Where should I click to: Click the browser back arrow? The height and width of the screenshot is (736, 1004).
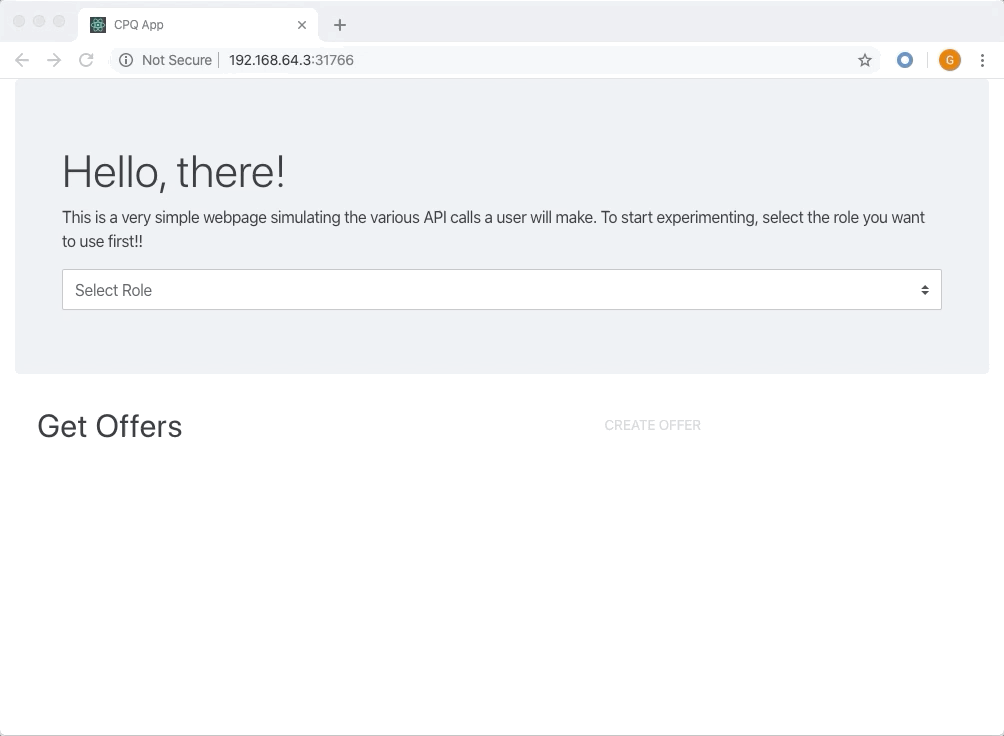pyautogui.click(x=22, y=60)
